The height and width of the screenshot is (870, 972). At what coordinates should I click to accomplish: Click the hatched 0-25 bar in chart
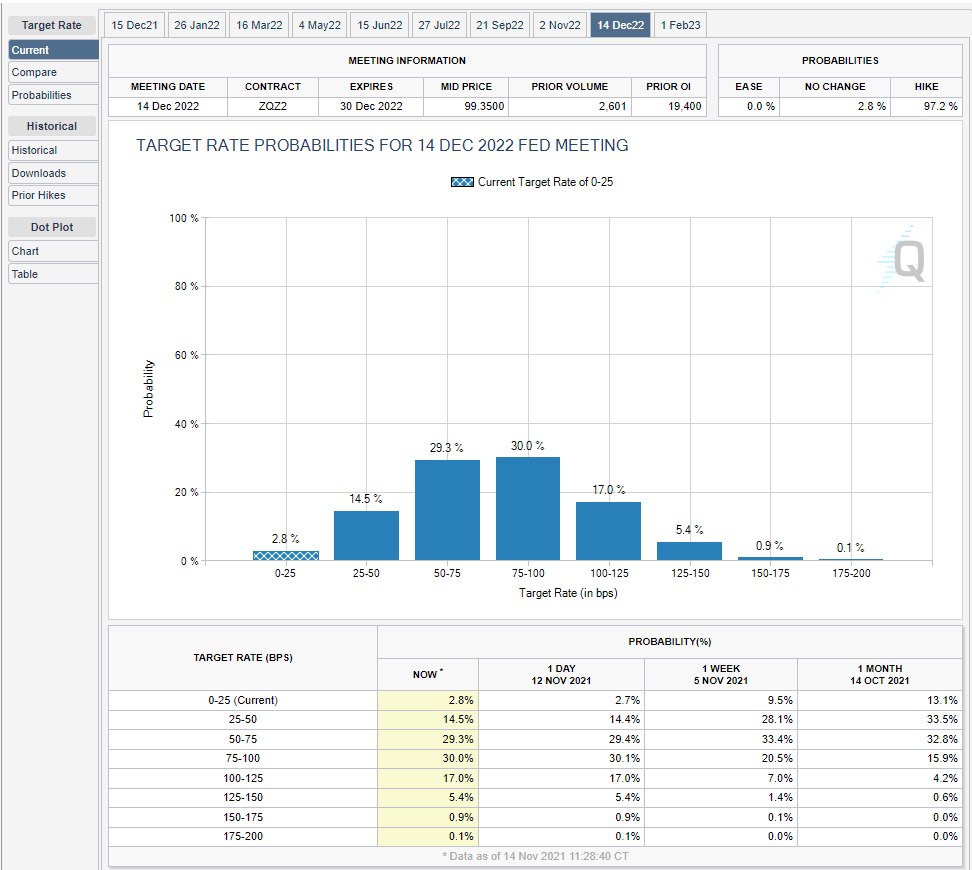[x=285, y=555]
